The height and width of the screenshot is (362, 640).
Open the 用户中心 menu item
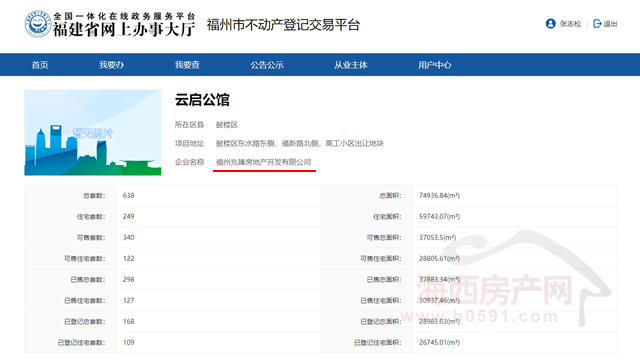[434, 65]
